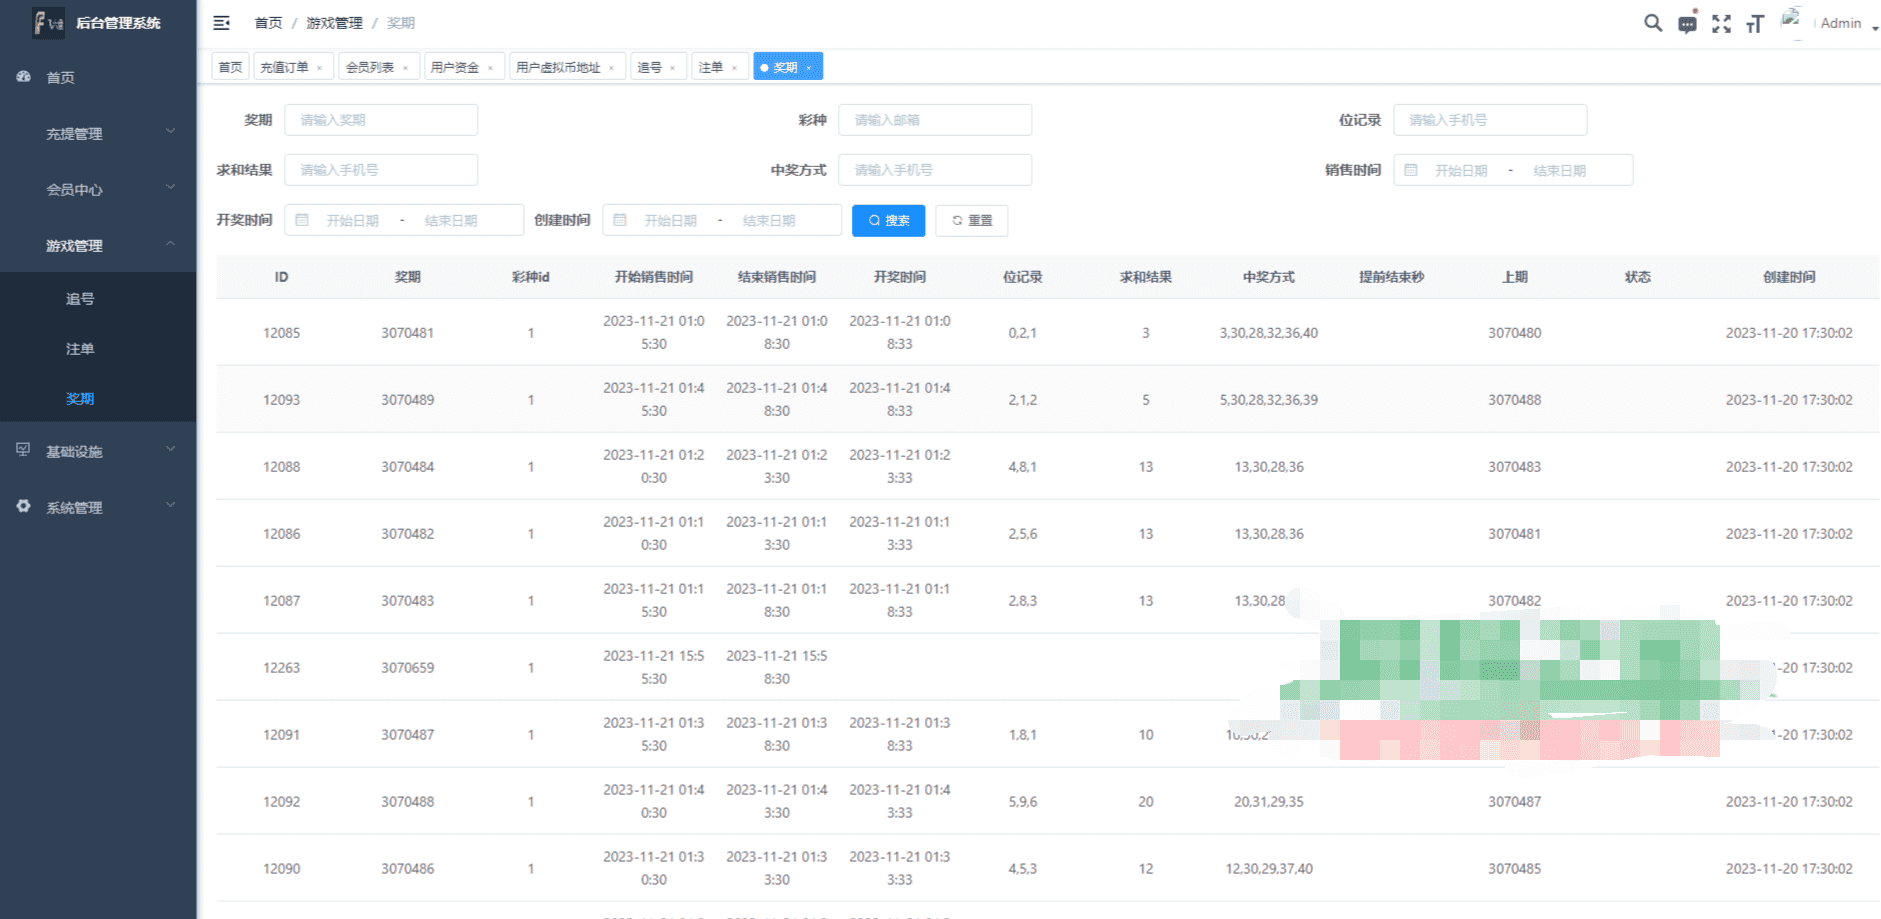Screen dimensions: 1881x919
Task: Open the header search magnifier icon
Action: 1653,23
